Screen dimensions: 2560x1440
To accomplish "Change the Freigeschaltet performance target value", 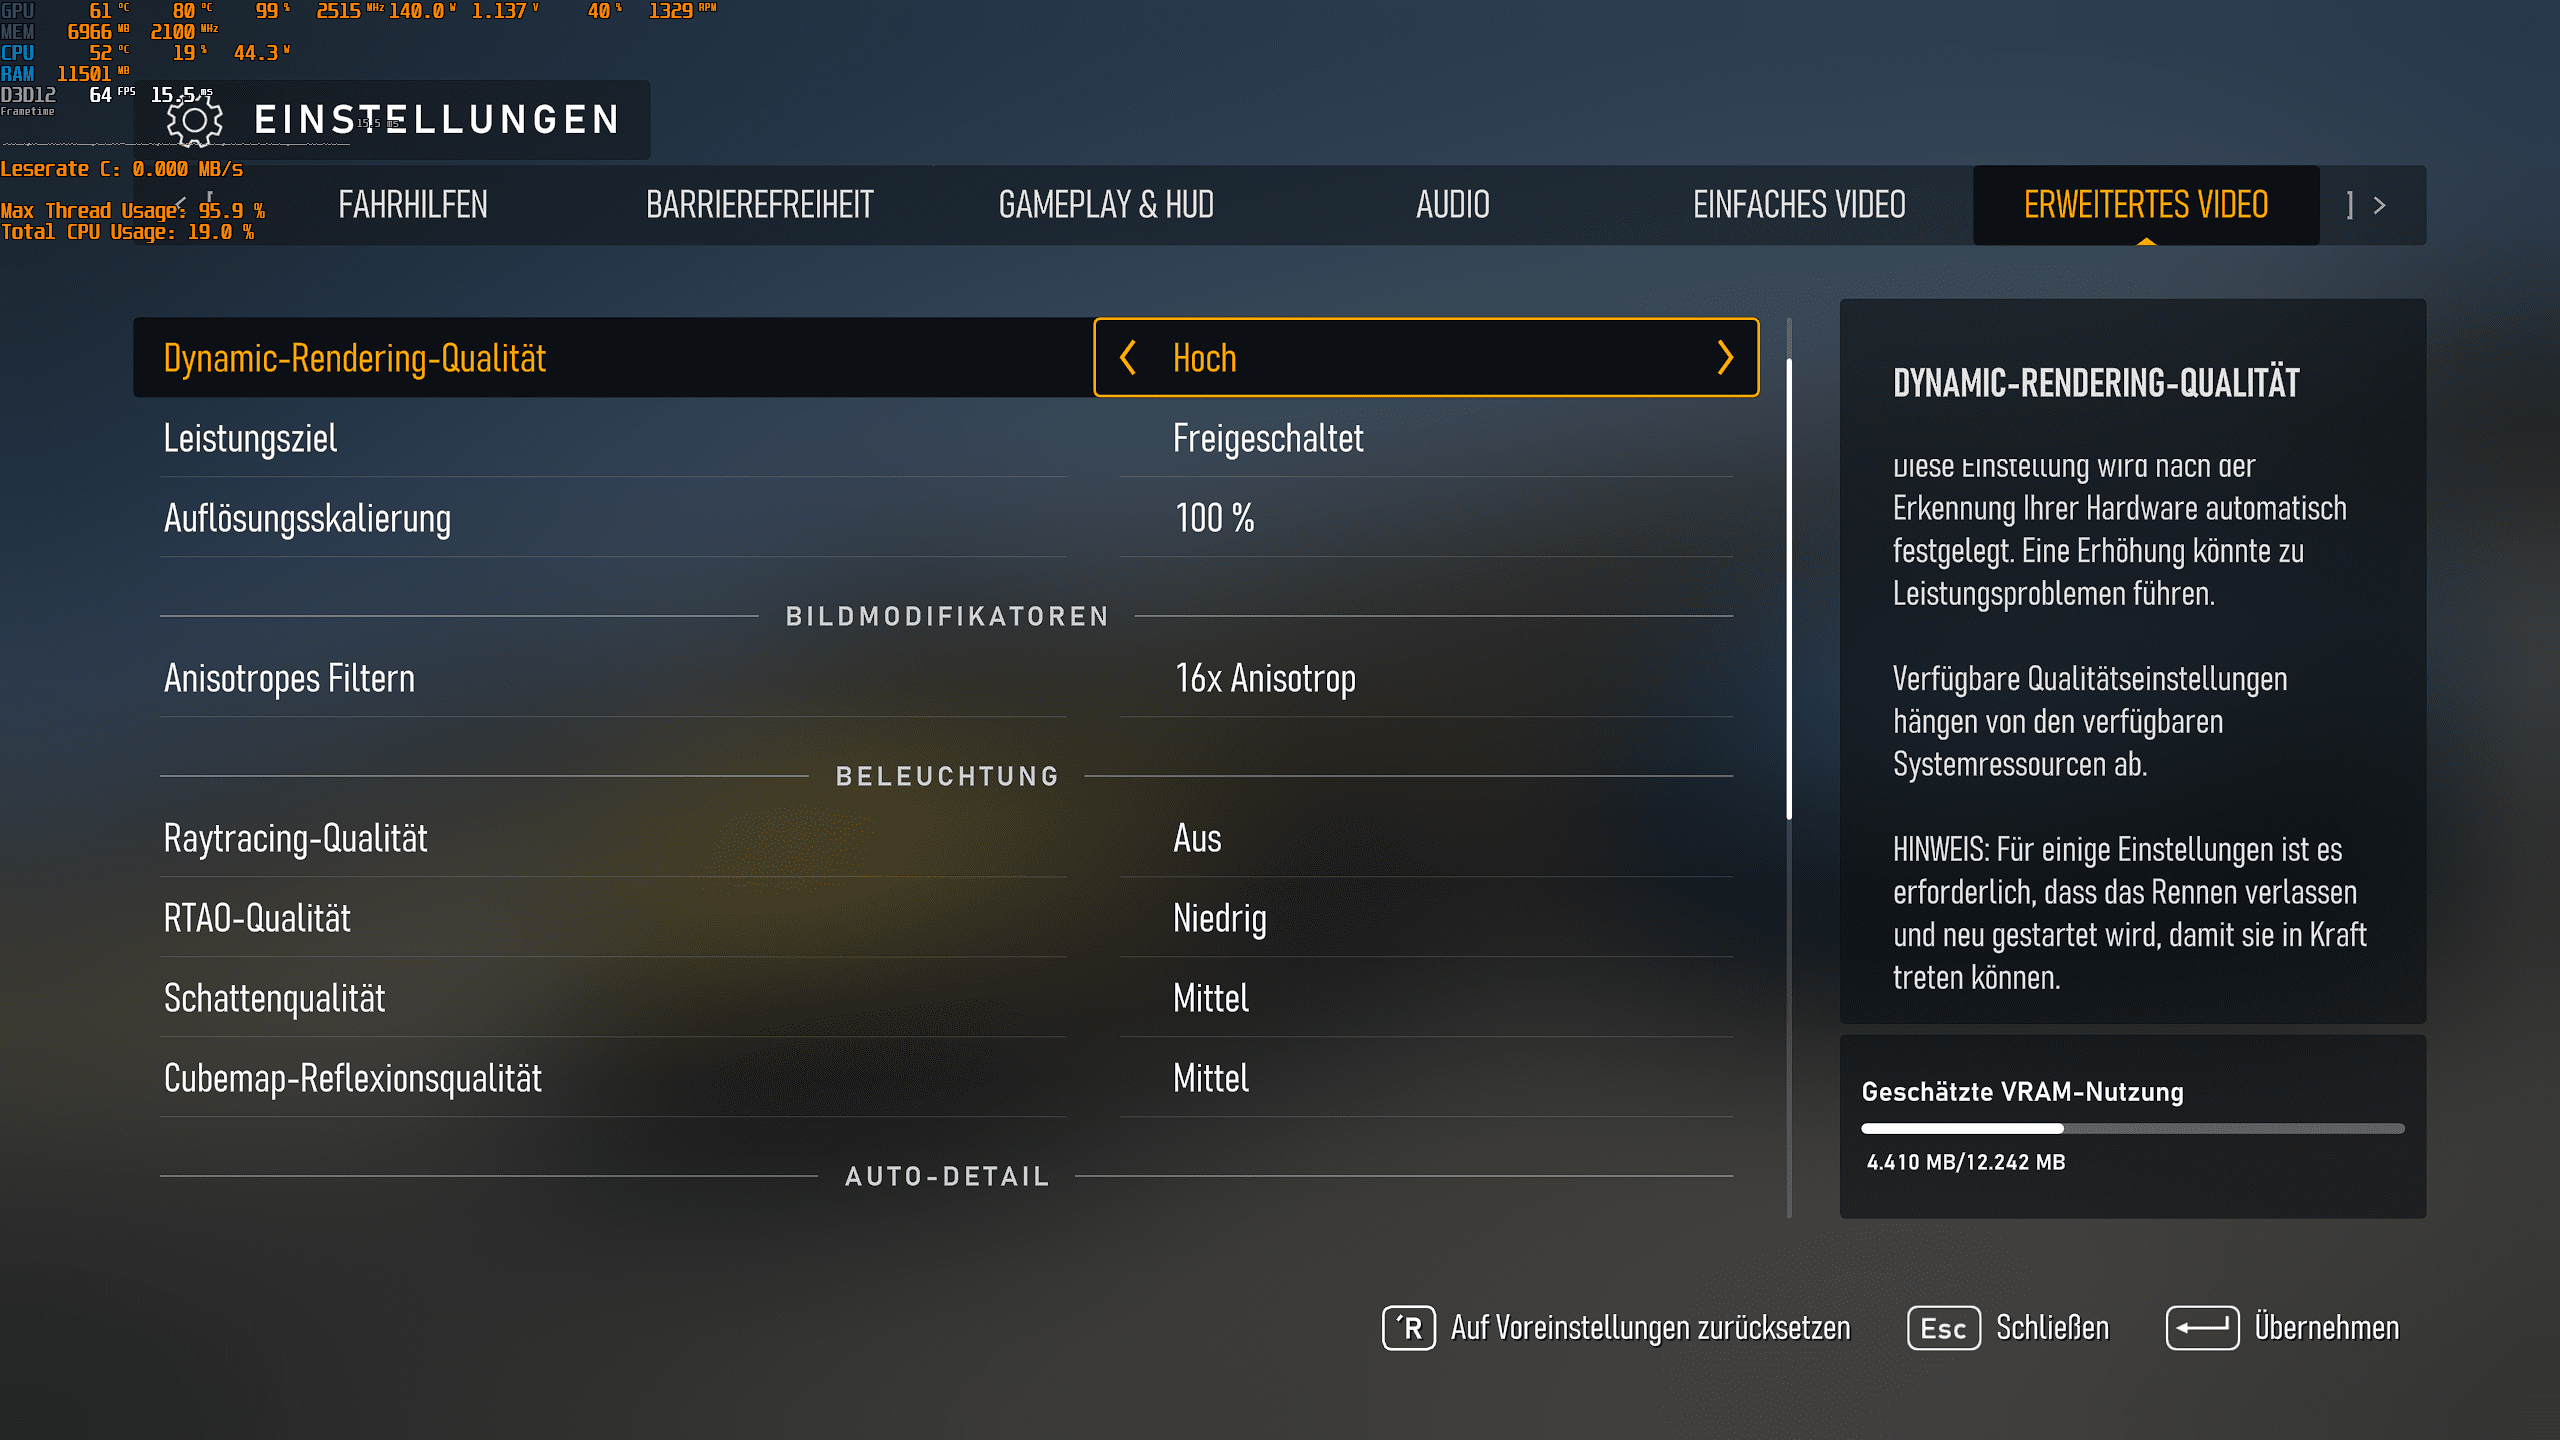I will click(x=1268, y=438).
